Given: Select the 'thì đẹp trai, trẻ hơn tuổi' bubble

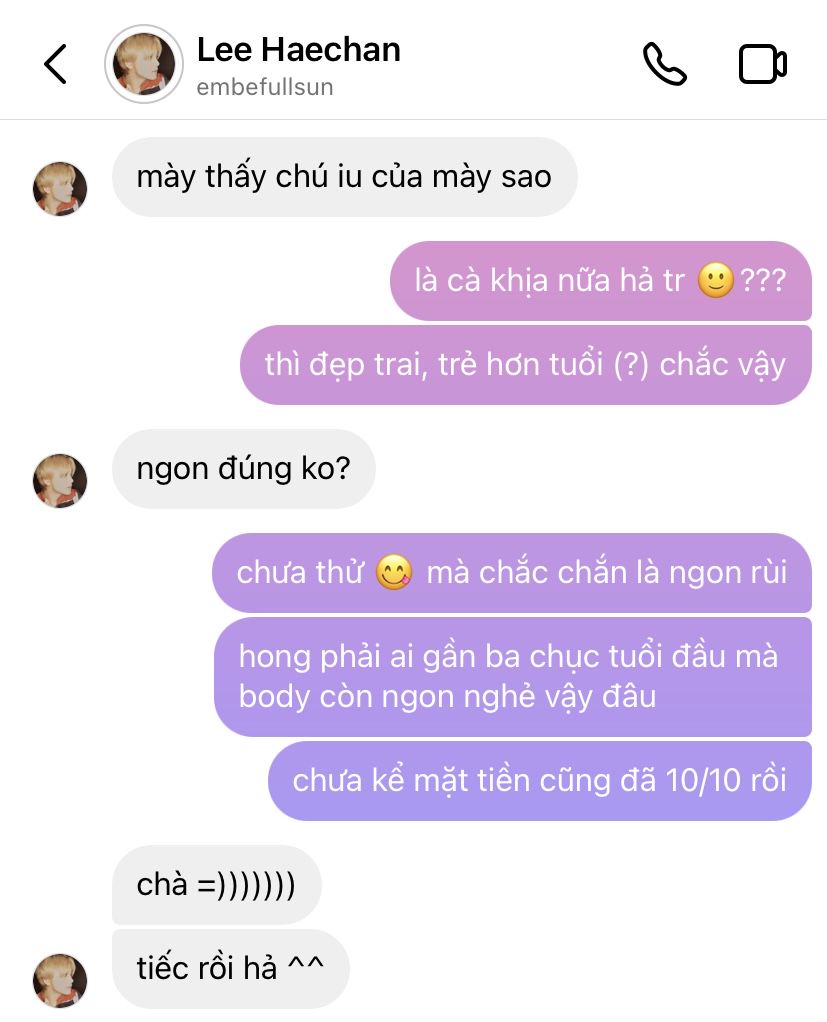Looking at the screenshot, I should pos(526,365).
